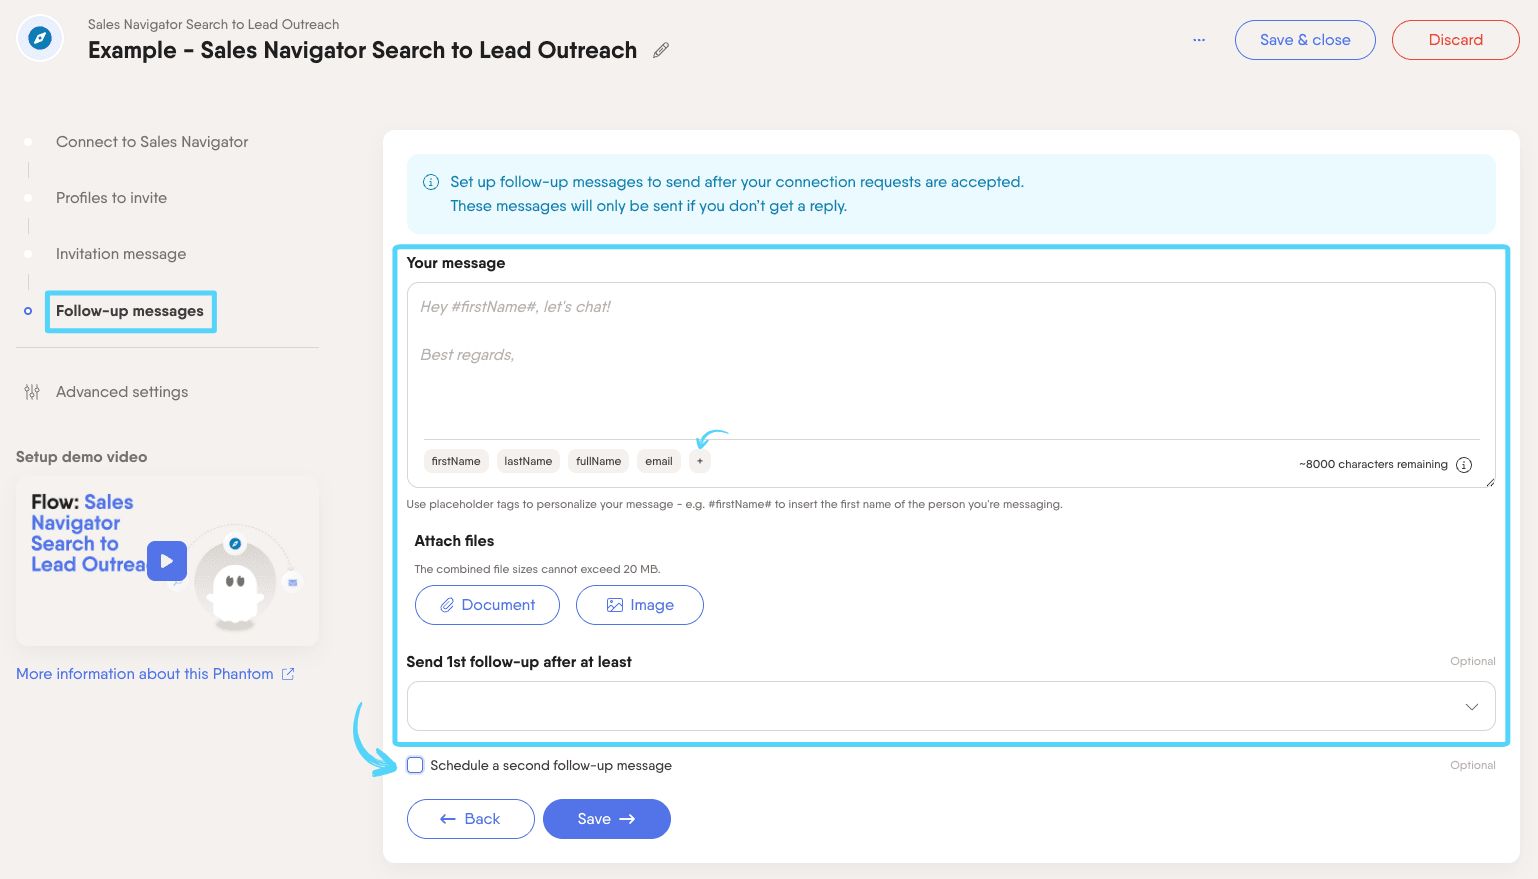Expand the Send 1st follow-up delay dropdown
1538x879 pixels.
pos(951,706)
